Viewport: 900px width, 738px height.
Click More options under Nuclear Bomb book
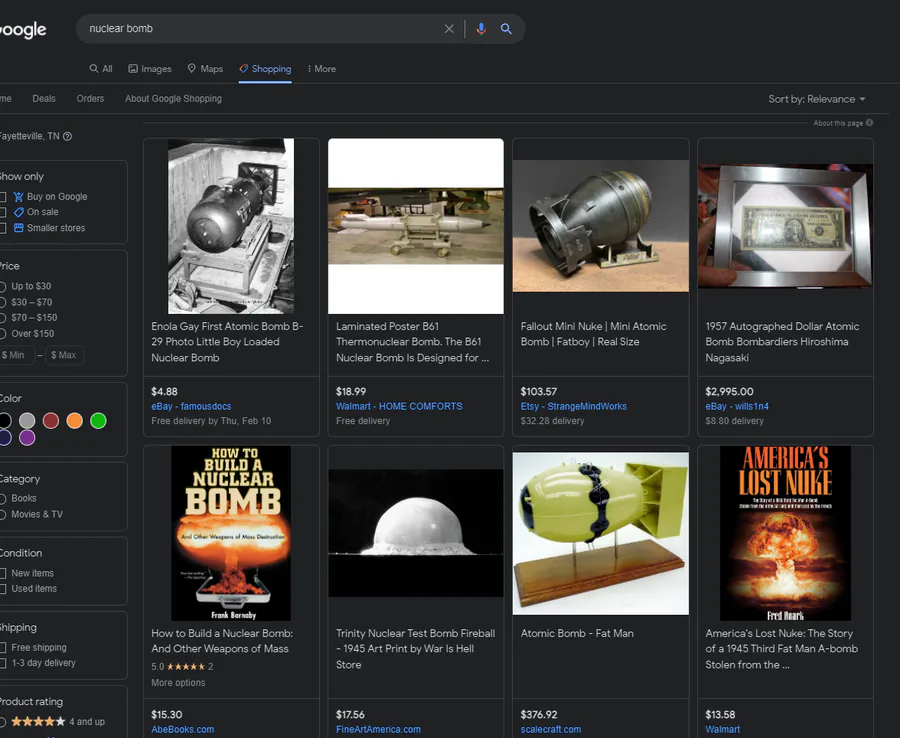tap(178, 683)
